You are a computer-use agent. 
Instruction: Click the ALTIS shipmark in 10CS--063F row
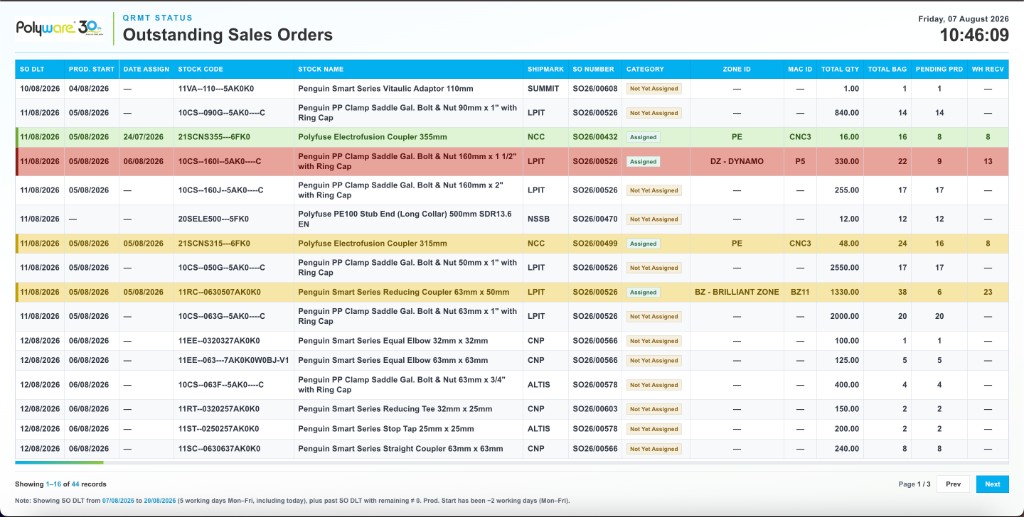(539, 384)
